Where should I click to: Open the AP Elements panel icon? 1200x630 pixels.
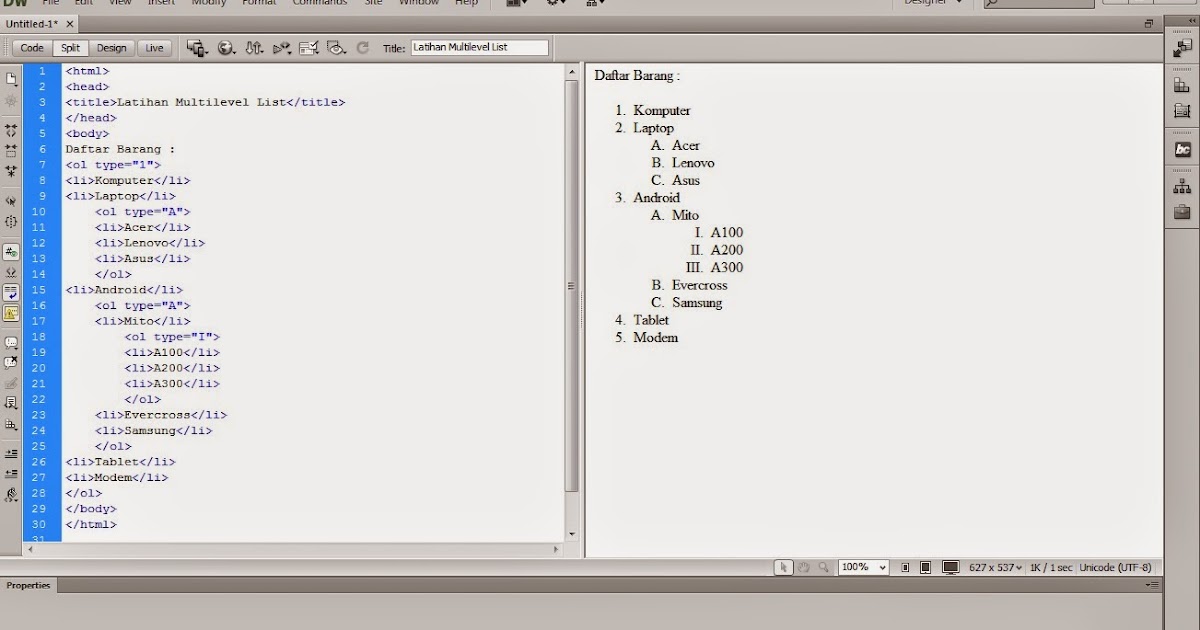[1182, 112]
